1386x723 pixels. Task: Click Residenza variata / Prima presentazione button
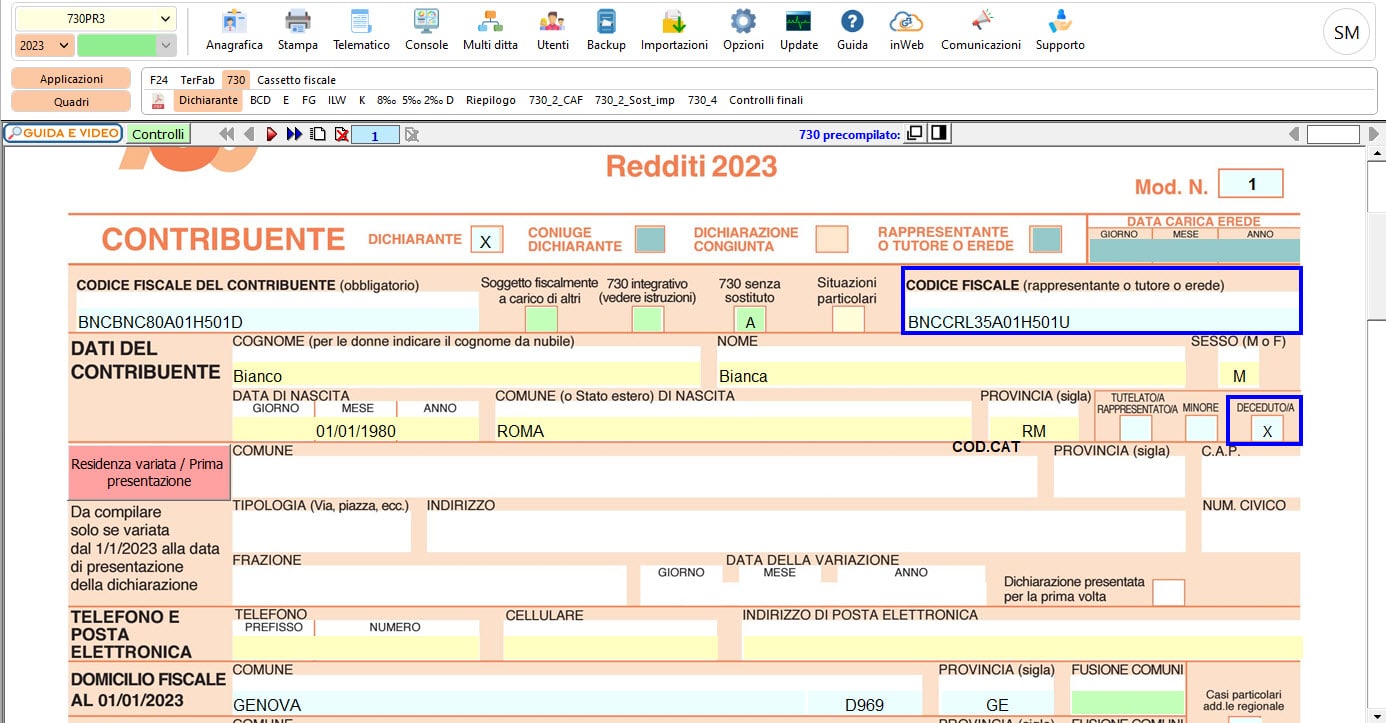(150, 473)
